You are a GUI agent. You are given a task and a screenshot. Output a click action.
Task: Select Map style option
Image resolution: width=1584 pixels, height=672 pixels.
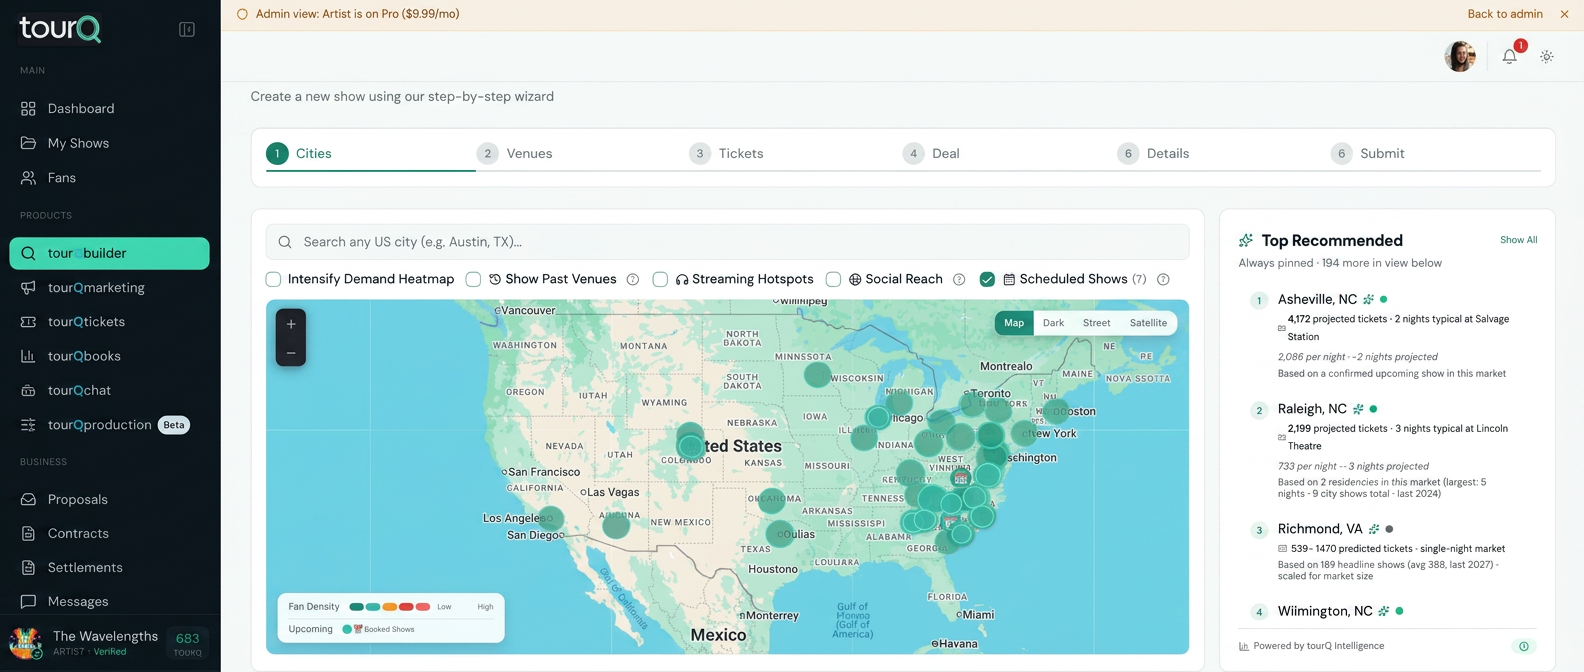point(1014,323)
